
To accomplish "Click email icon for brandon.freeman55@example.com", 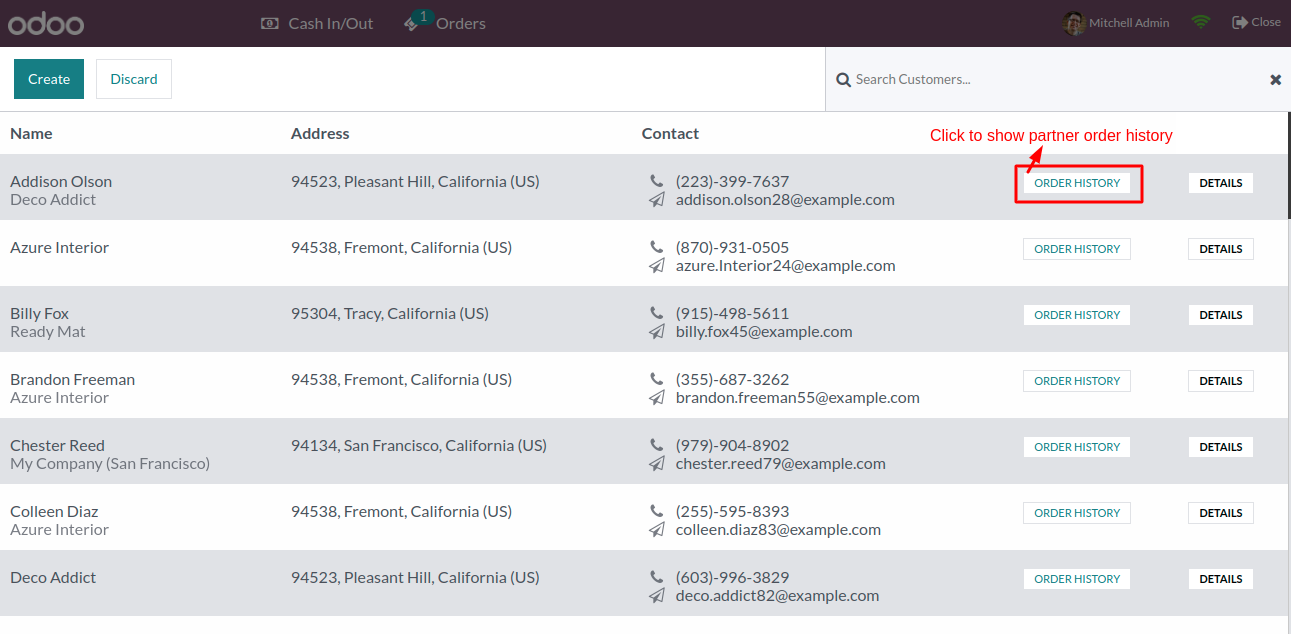I will [x=656, y=397].
